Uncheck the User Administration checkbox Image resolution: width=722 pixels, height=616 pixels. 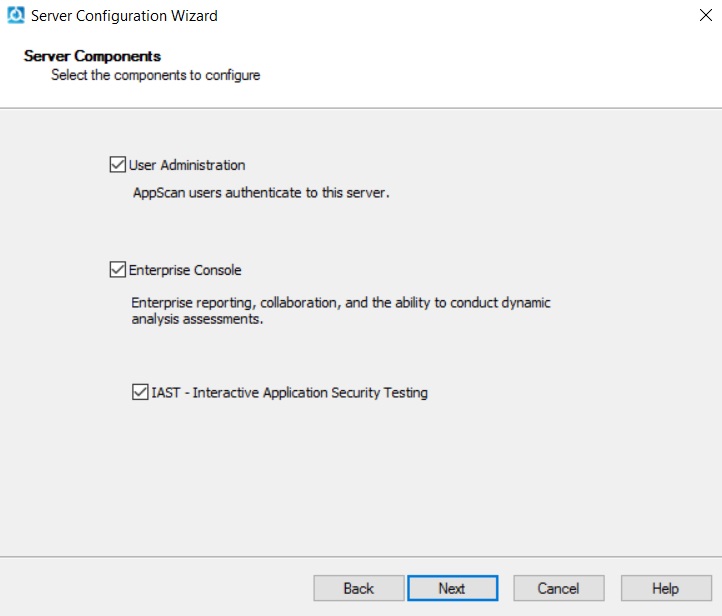pyautogui.click(x=118, y=165)
